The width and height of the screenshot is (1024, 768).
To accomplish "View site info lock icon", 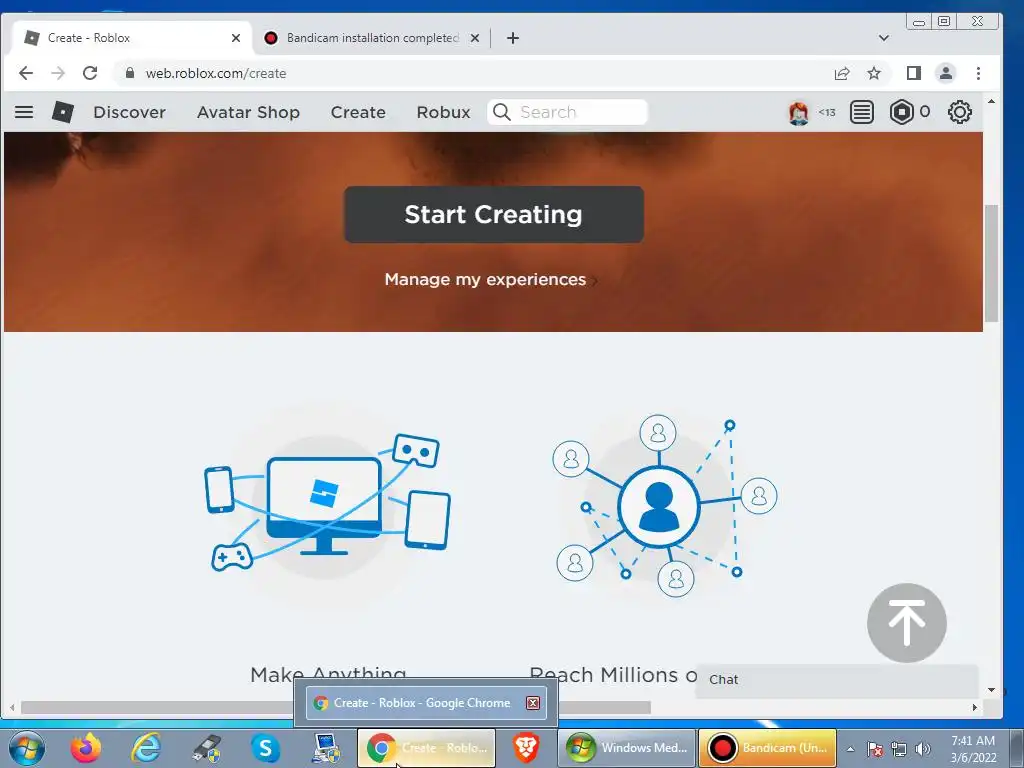I will tap(129, 73).
